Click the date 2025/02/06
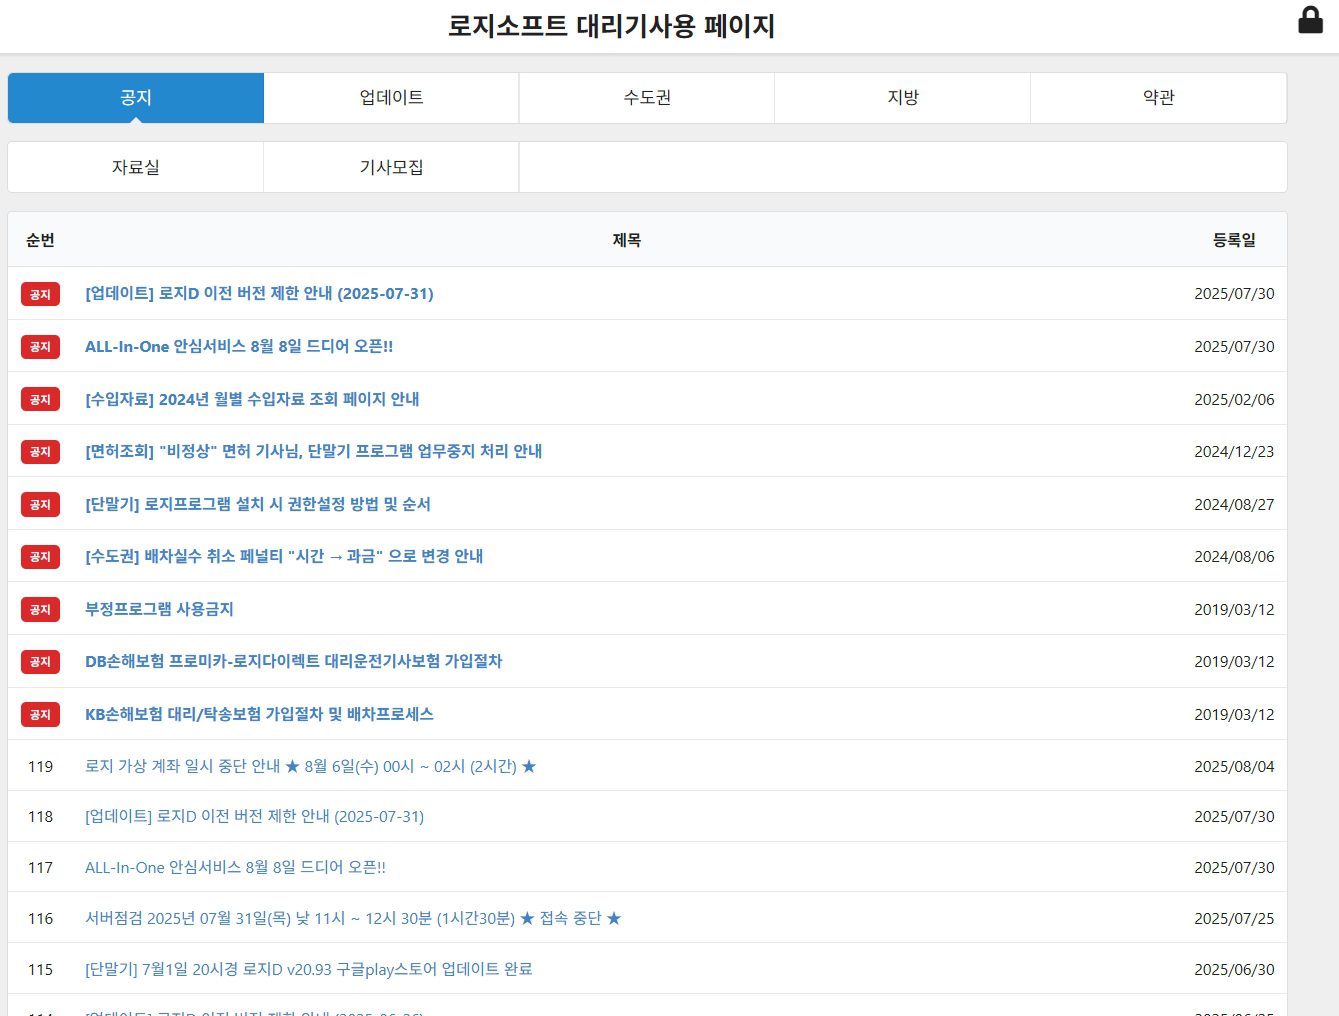The width and height of the screenshot is (1339, 1016). 1234,399
